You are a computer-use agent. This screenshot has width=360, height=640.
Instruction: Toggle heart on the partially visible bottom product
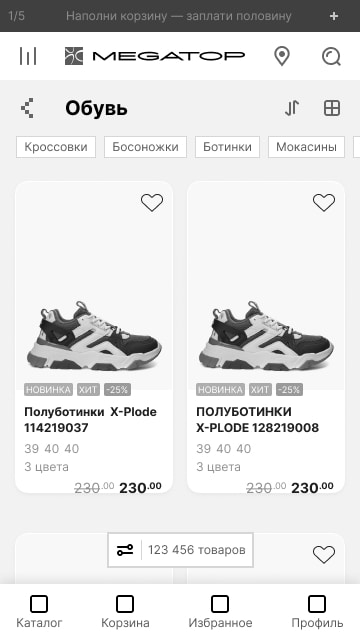(324, 554)
